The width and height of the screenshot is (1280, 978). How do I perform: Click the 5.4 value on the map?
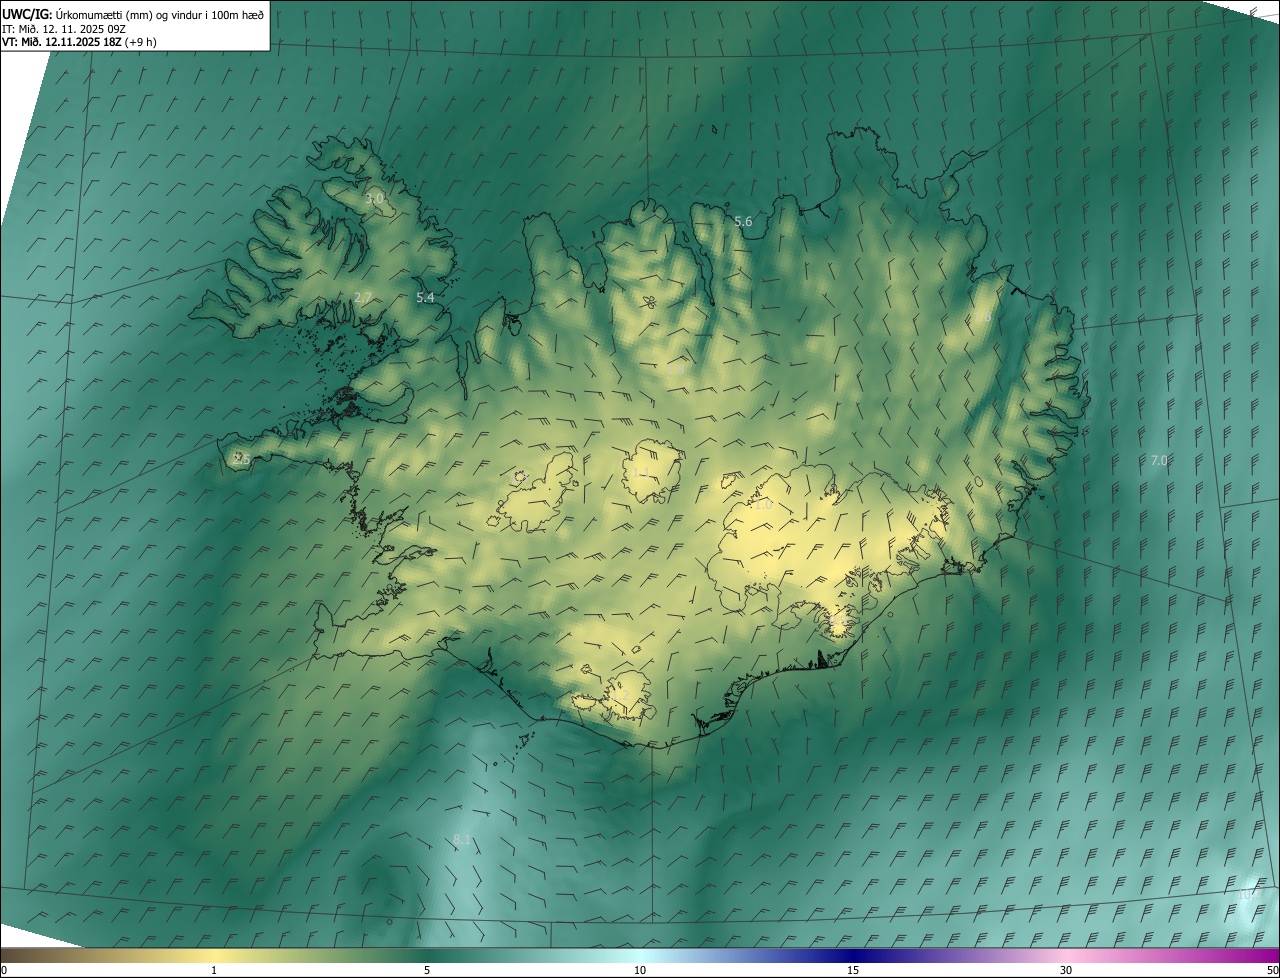[425, 297]
